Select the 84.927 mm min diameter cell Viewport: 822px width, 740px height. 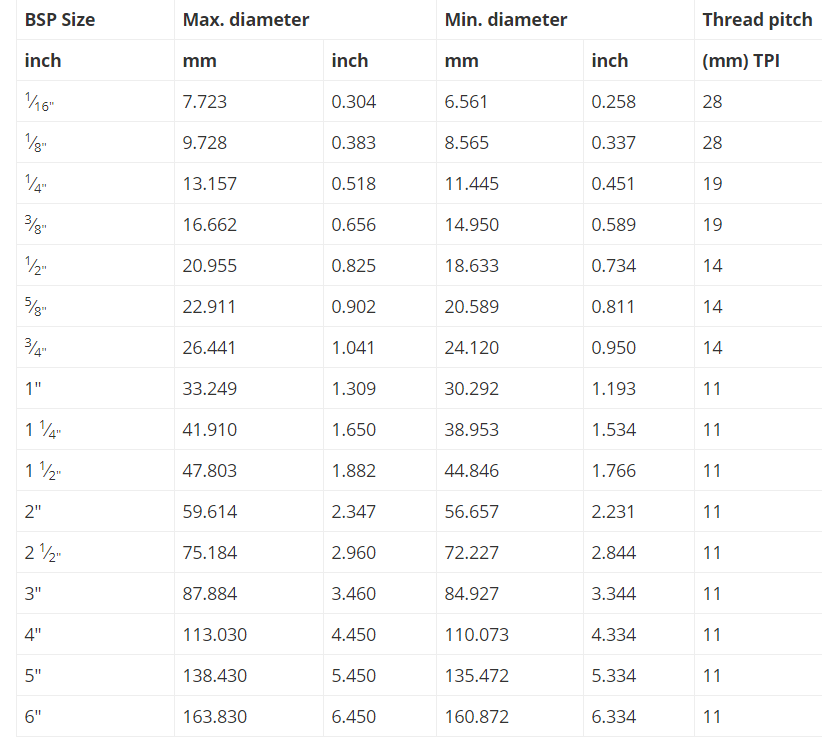coord(510,593)
